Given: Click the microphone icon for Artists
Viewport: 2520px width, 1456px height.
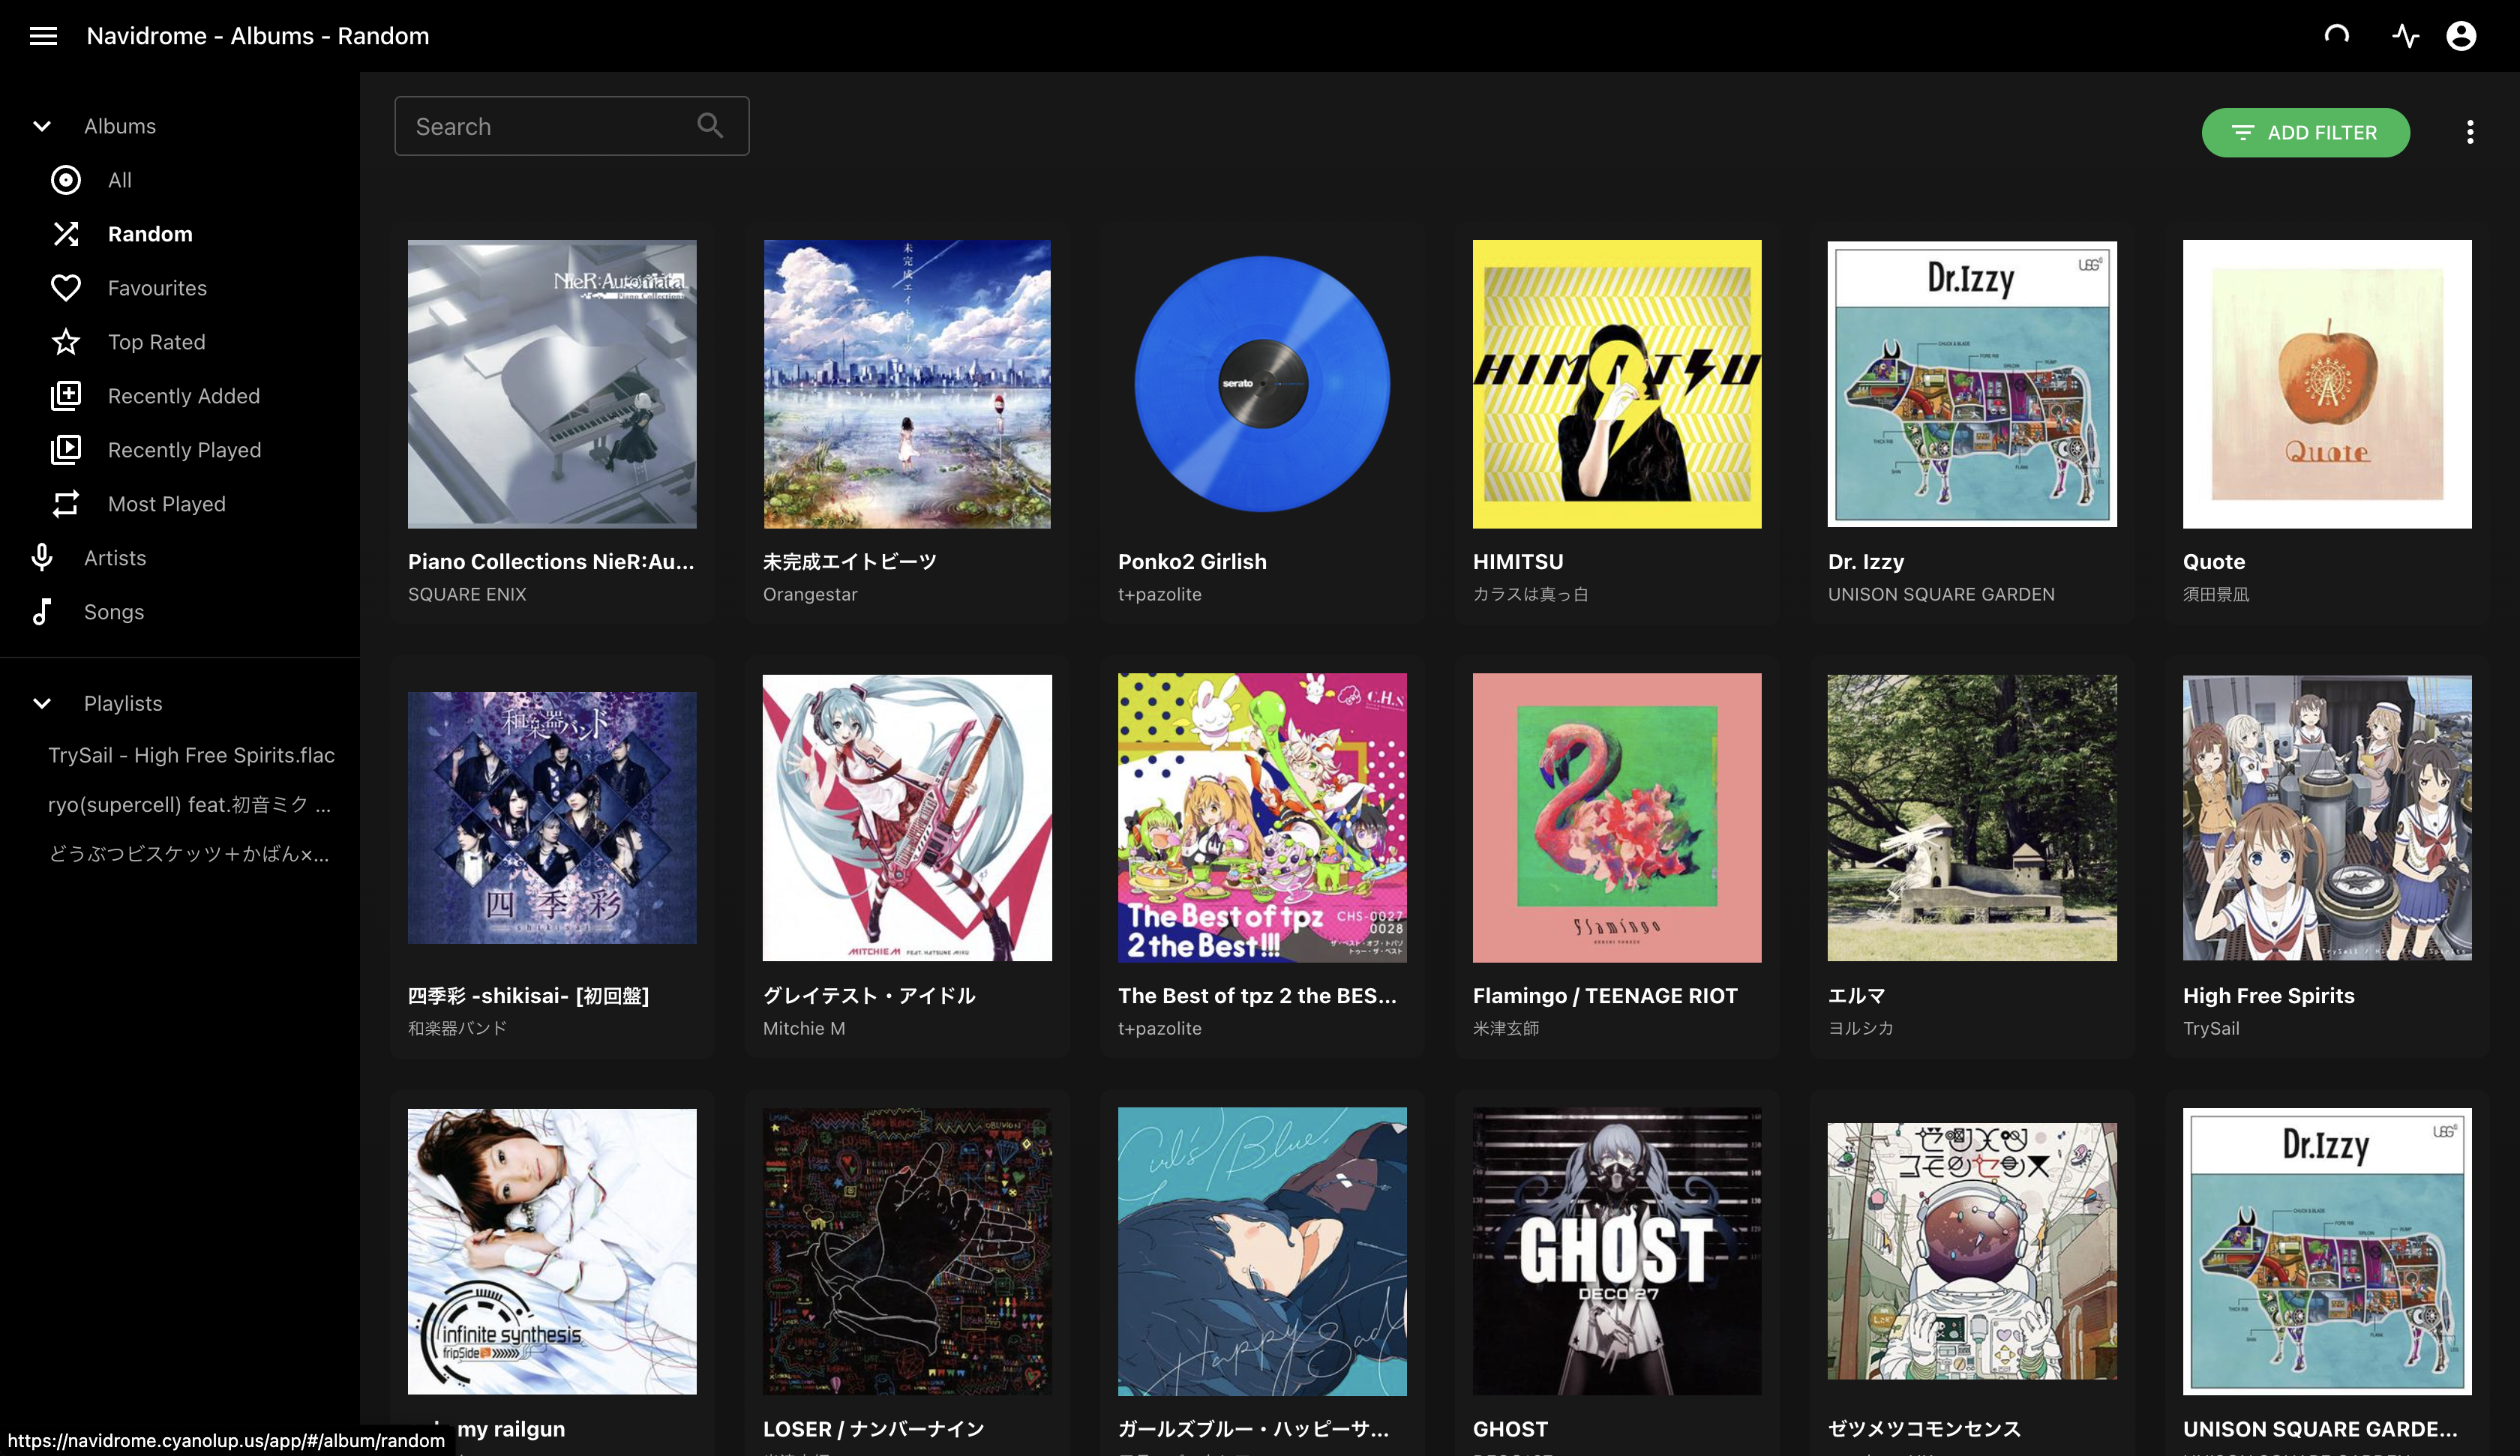Looking at the screenshot, I should point(42,558).
